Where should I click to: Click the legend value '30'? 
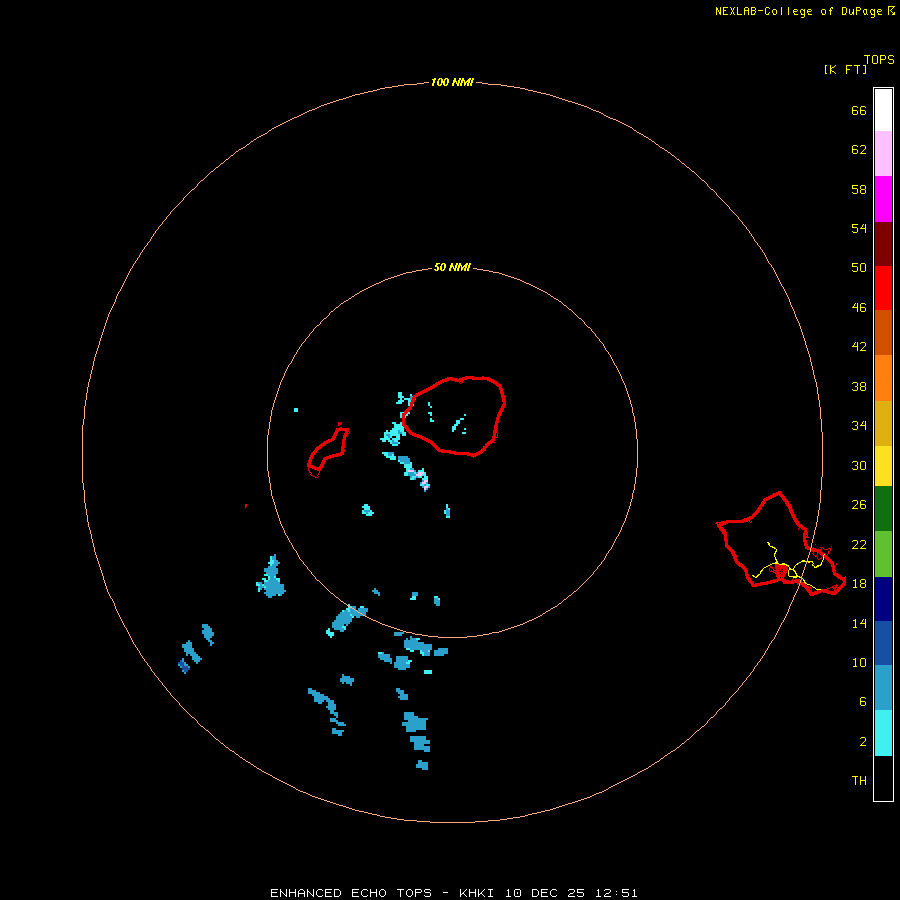coord(859,465)
